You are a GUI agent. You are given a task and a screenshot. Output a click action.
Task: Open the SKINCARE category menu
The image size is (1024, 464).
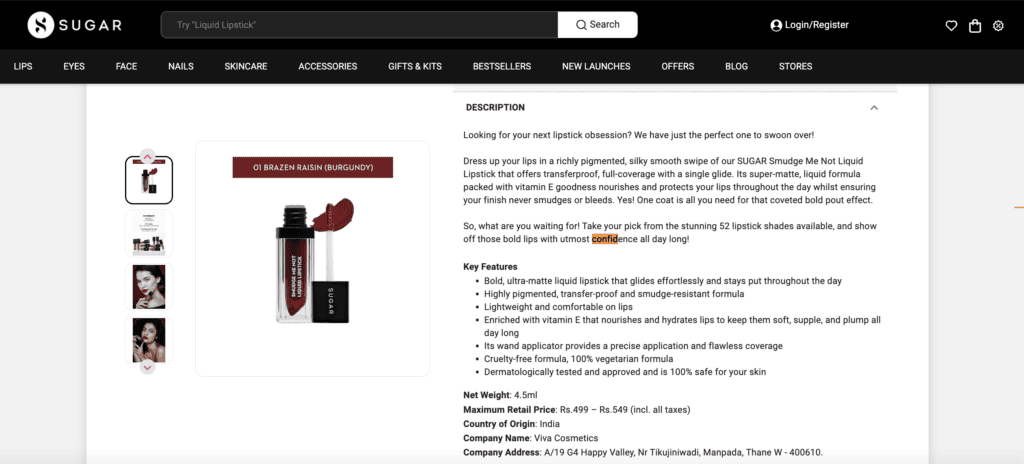click(246, 66)
